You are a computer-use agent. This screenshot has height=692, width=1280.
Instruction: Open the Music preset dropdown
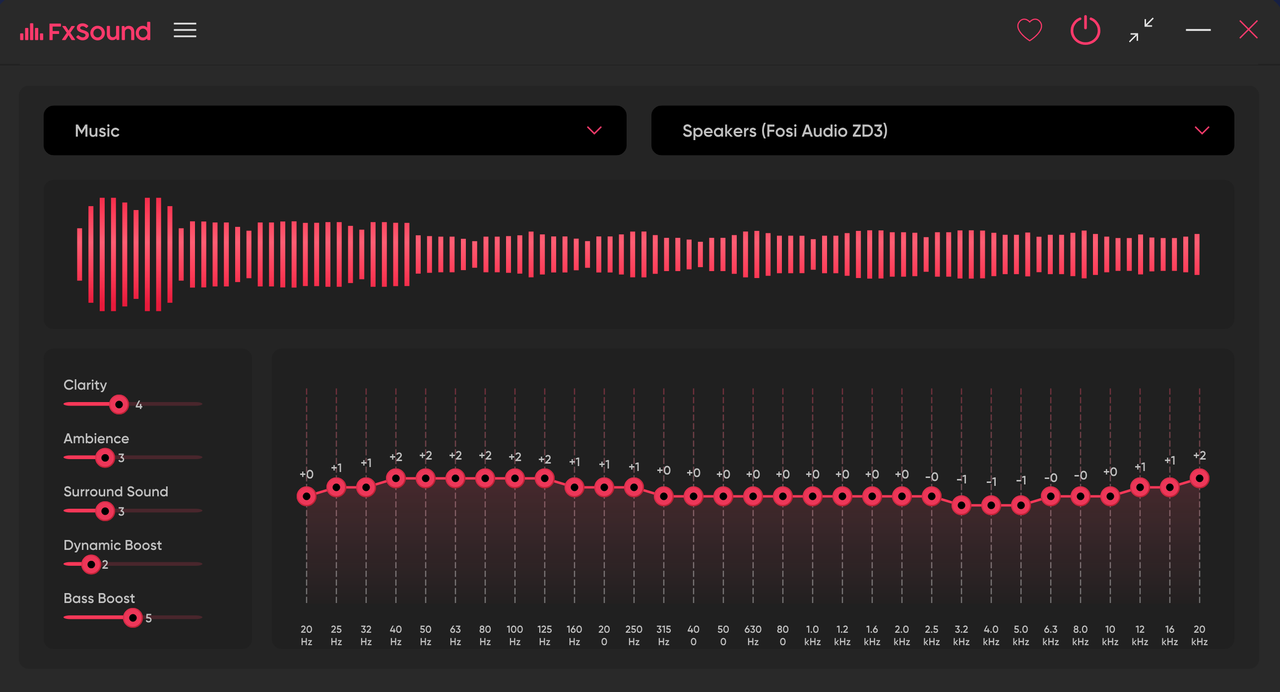pyautogui.click(x=335, y=130)
